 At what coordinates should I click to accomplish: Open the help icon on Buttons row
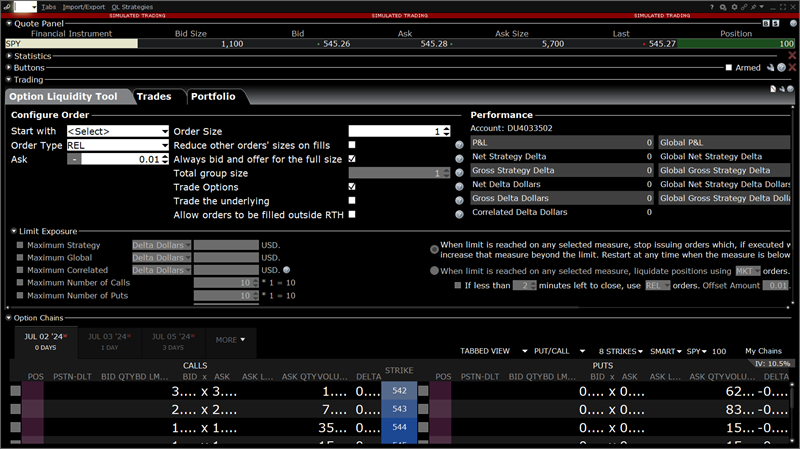click(x=782, y=67)
